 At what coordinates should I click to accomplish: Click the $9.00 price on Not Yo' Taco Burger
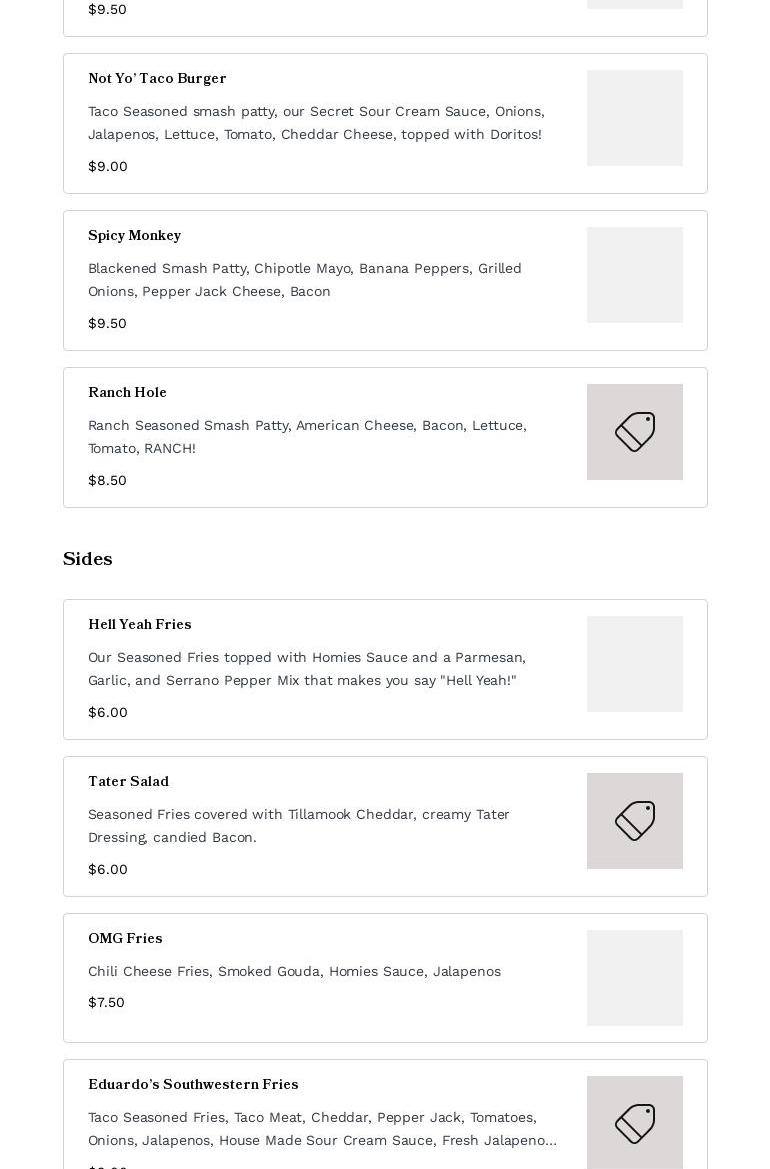tap(108, 166)
